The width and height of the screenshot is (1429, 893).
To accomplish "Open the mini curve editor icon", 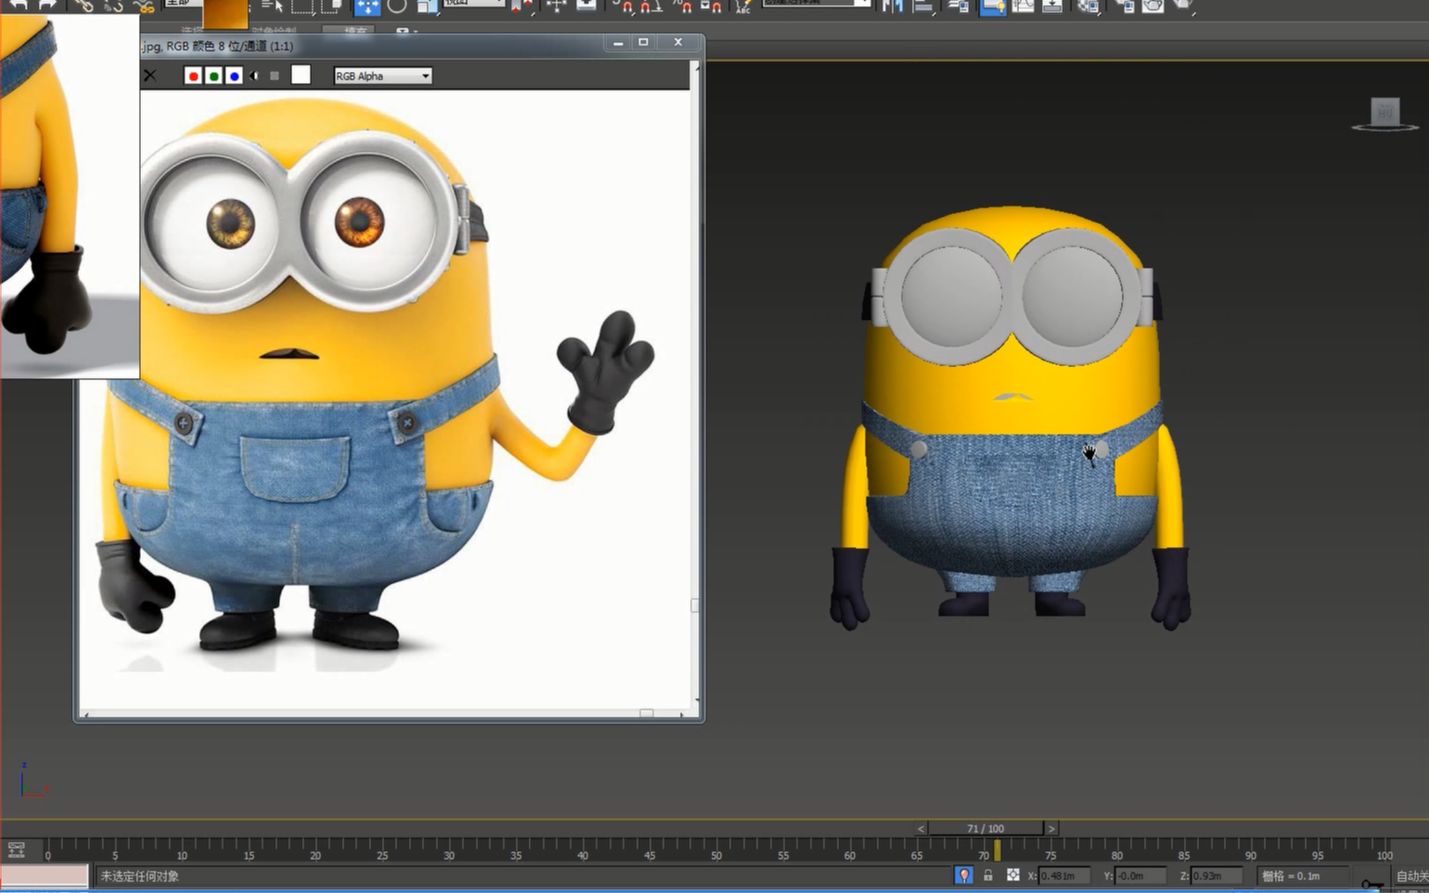I will point(16,850).
